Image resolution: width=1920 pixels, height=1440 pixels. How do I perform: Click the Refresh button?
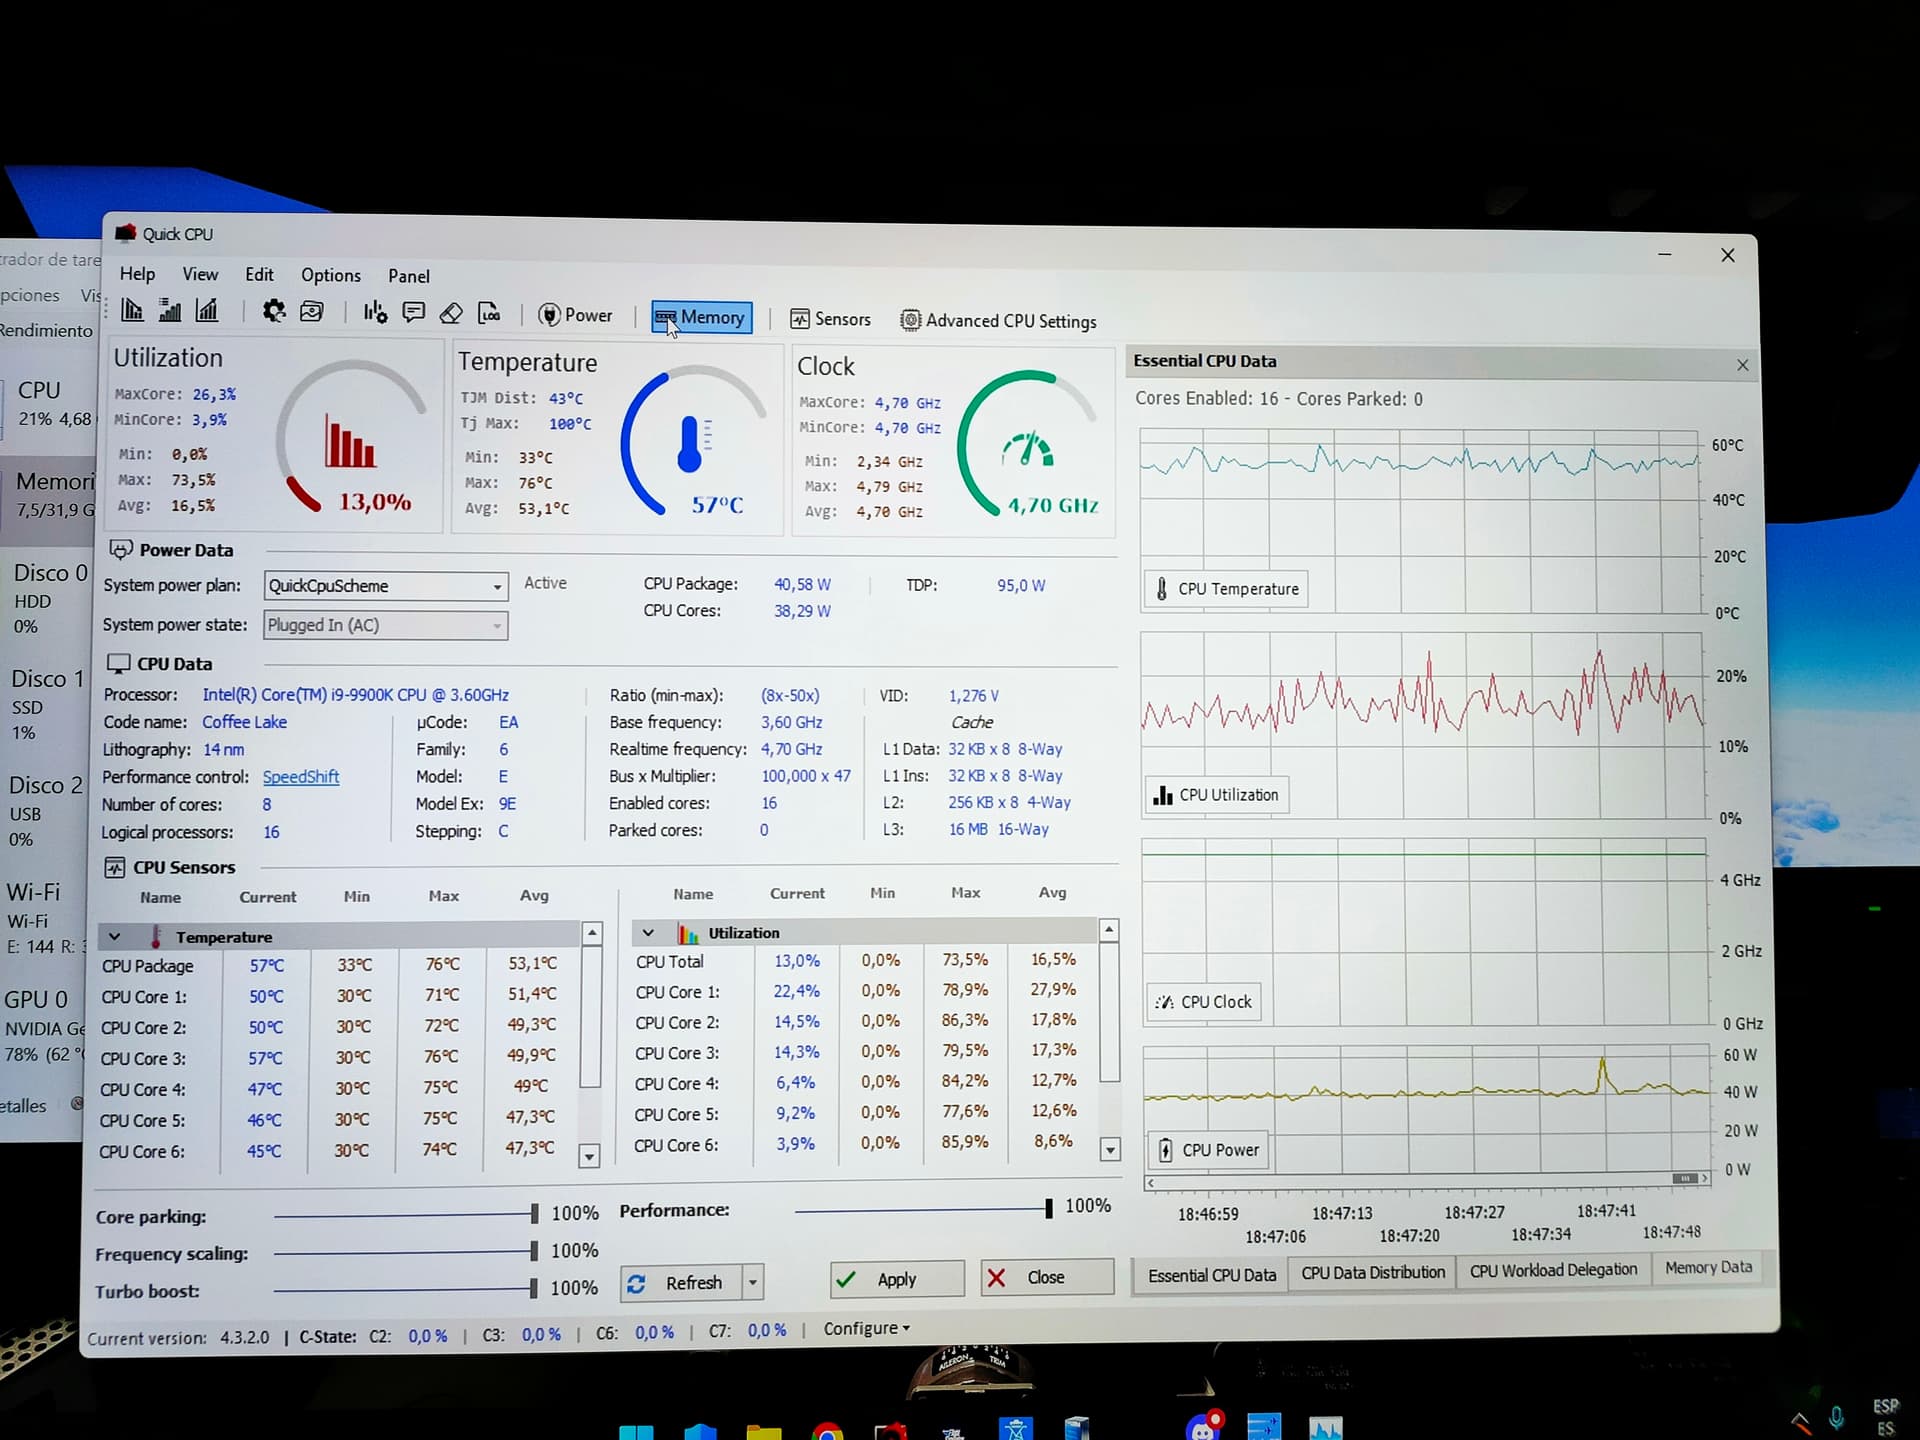pyautogui.click(x=680, y=1282)
